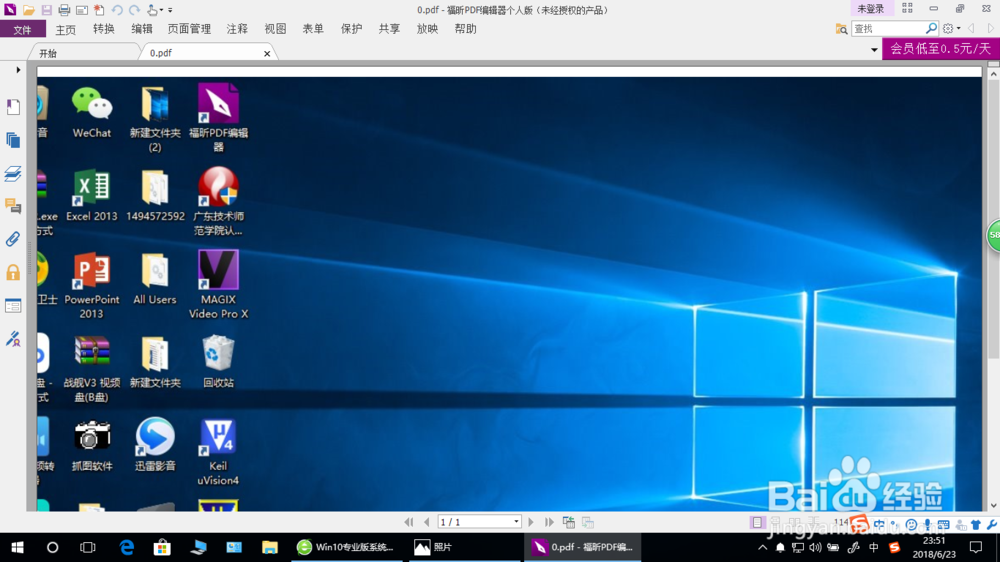The image size is (1000, 562).
Task: Switch to the 主页 ribbon tab
Action: pos(65,29)
